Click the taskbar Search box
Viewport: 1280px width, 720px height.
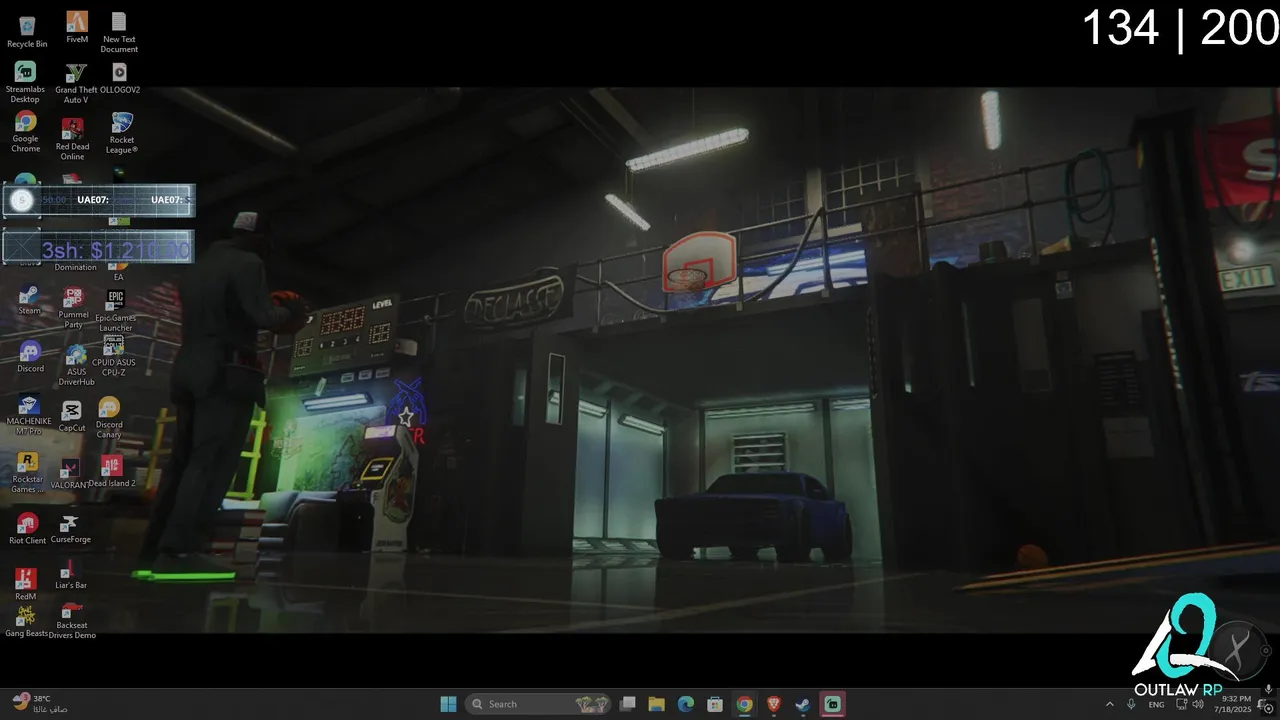pos(540,704)
